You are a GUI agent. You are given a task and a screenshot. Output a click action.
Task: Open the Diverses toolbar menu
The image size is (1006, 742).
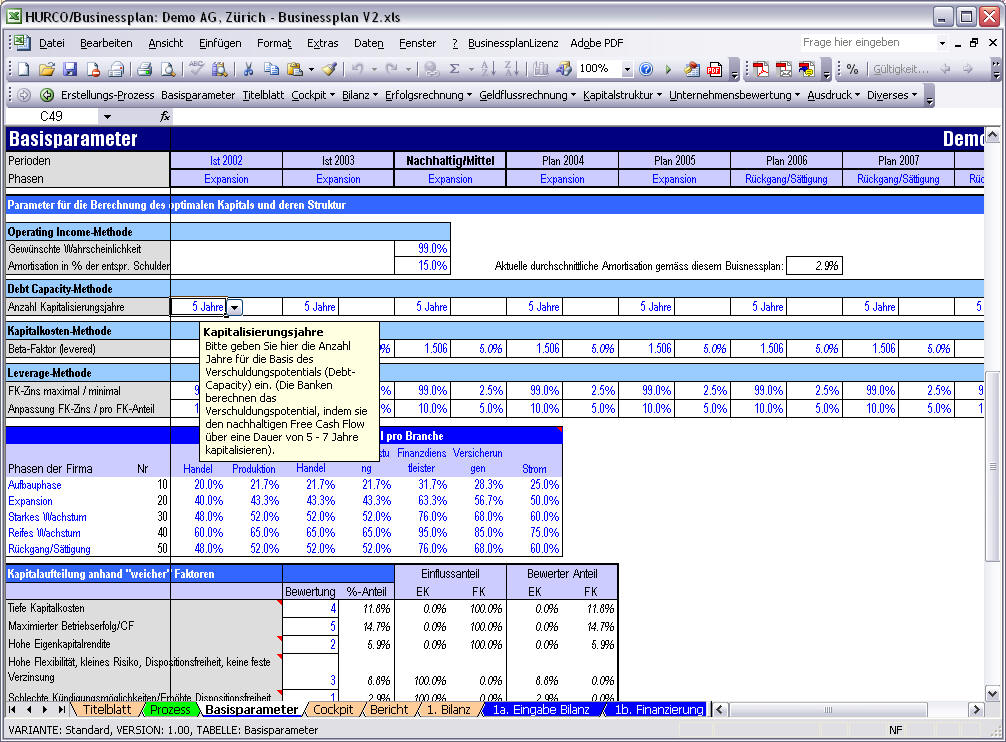click(x=892, y=95)
